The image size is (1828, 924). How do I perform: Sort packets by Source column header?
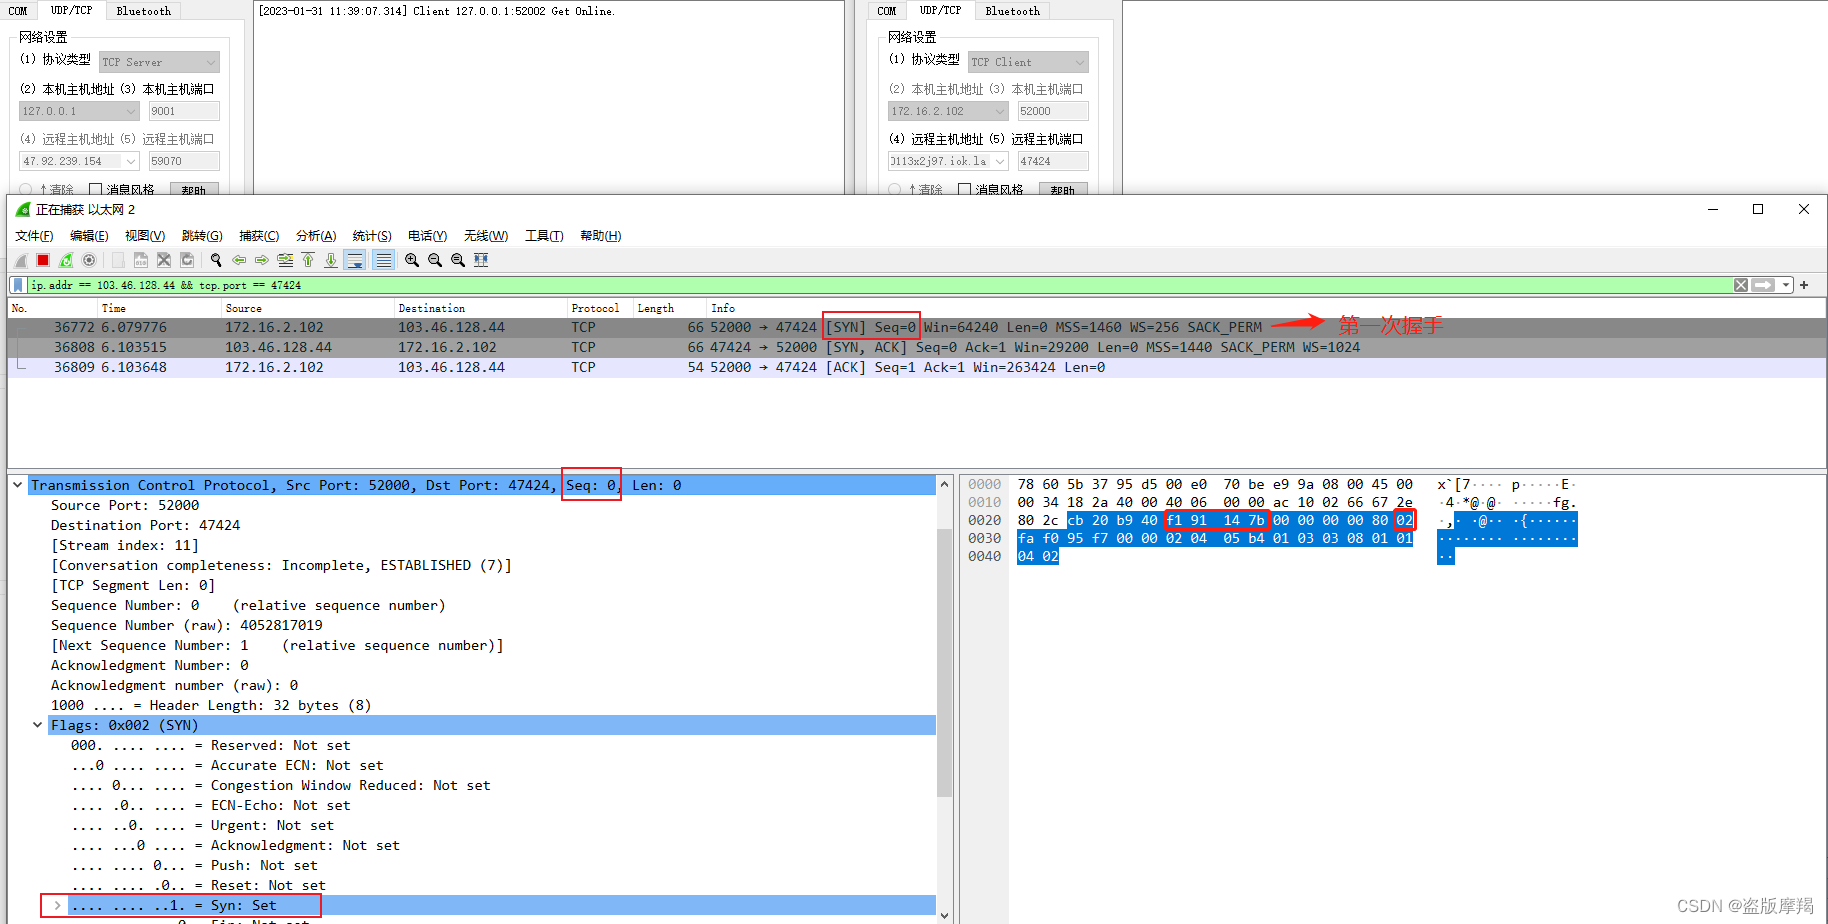coord(307,308)
